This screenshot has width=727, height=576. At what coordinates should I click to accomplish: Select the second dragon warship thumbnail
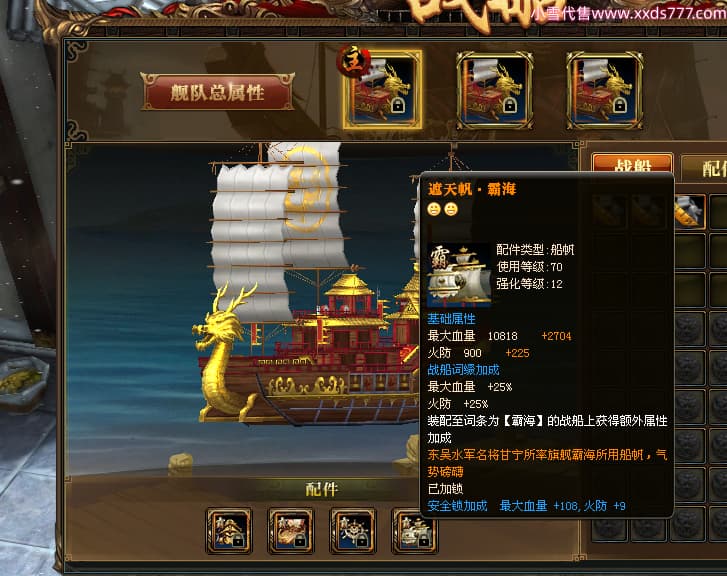(495, 90)
